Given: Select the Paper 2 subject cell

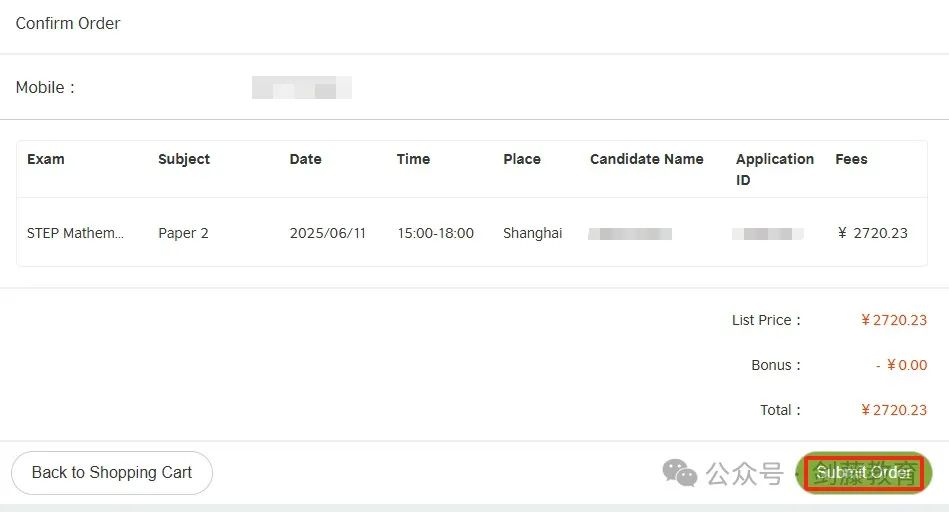Looking at the screenshot, I should [183, 233].
